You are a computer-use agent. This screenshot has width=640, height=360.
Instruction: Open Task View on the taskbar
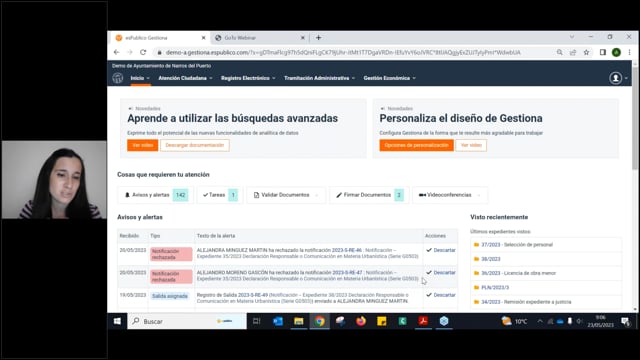256,321
